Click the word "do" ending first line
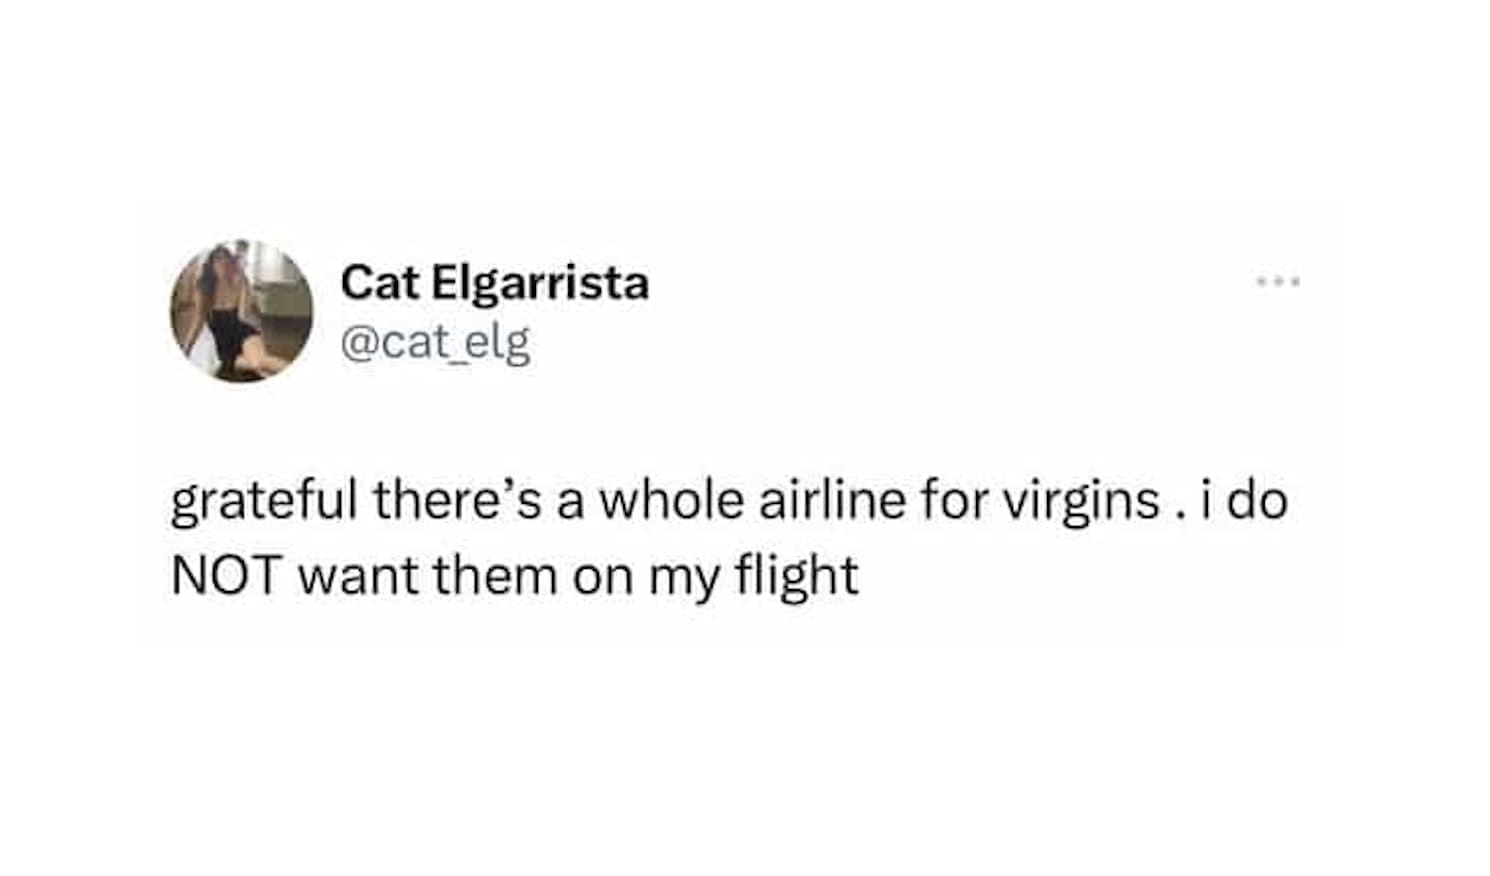The height and width of the screenshot is (876, 1490). pos(1257,501)
